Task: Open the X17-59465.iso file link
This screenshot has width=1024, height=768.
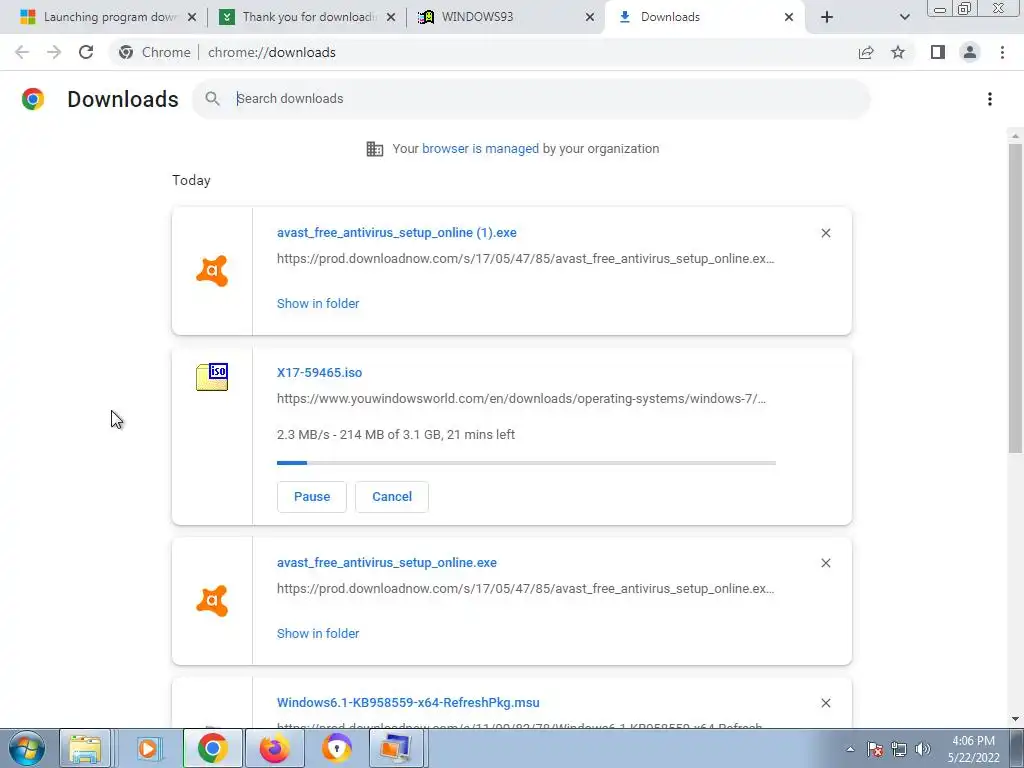Action: point(319,373)
